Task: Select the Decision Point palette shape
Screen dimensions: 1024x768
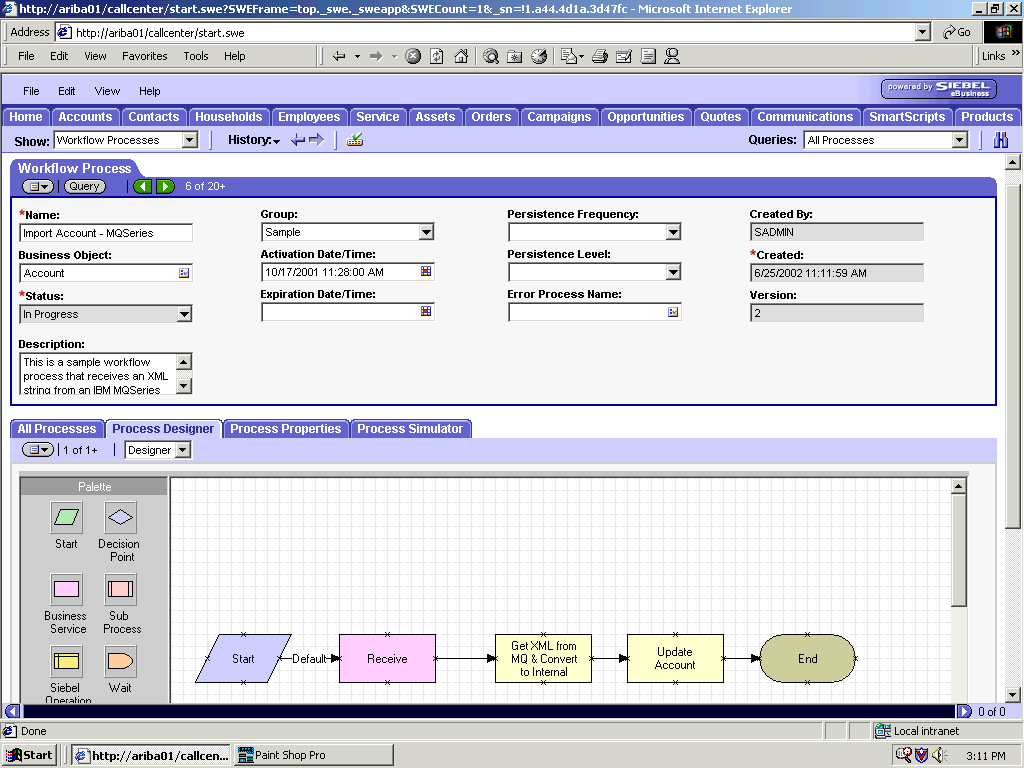Action: pyautogui.click(x=119, y=518)
